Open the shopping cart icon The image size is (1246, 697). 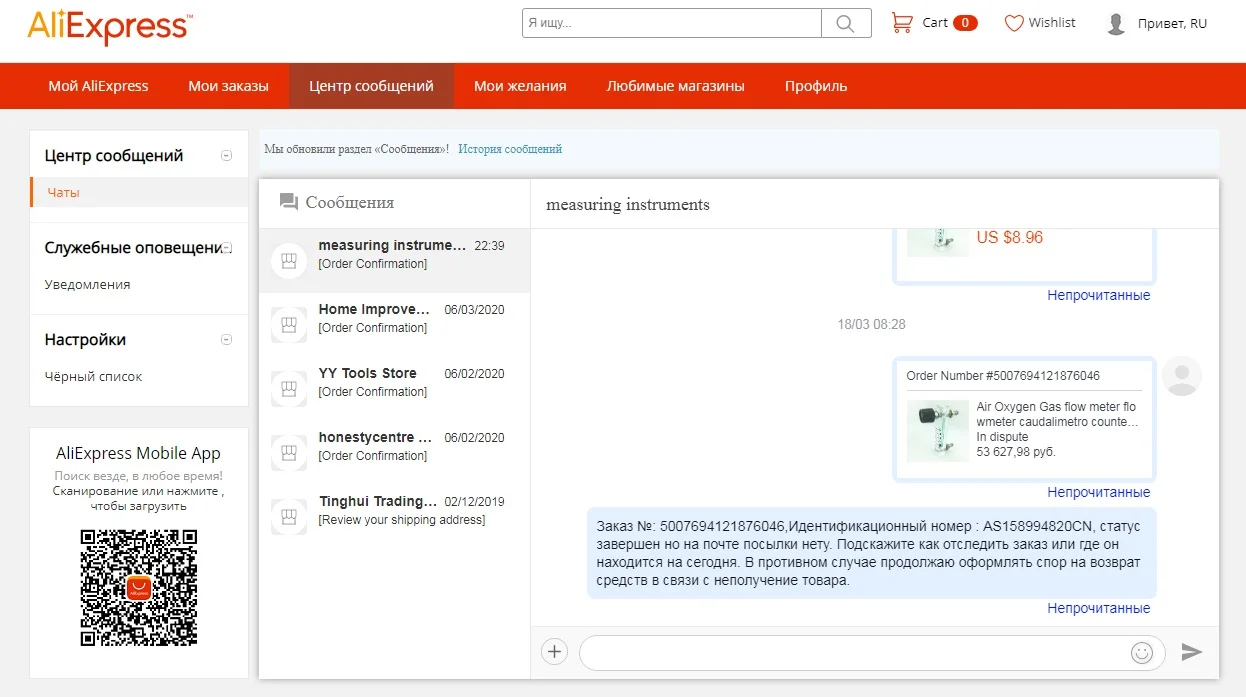(902, 22)
